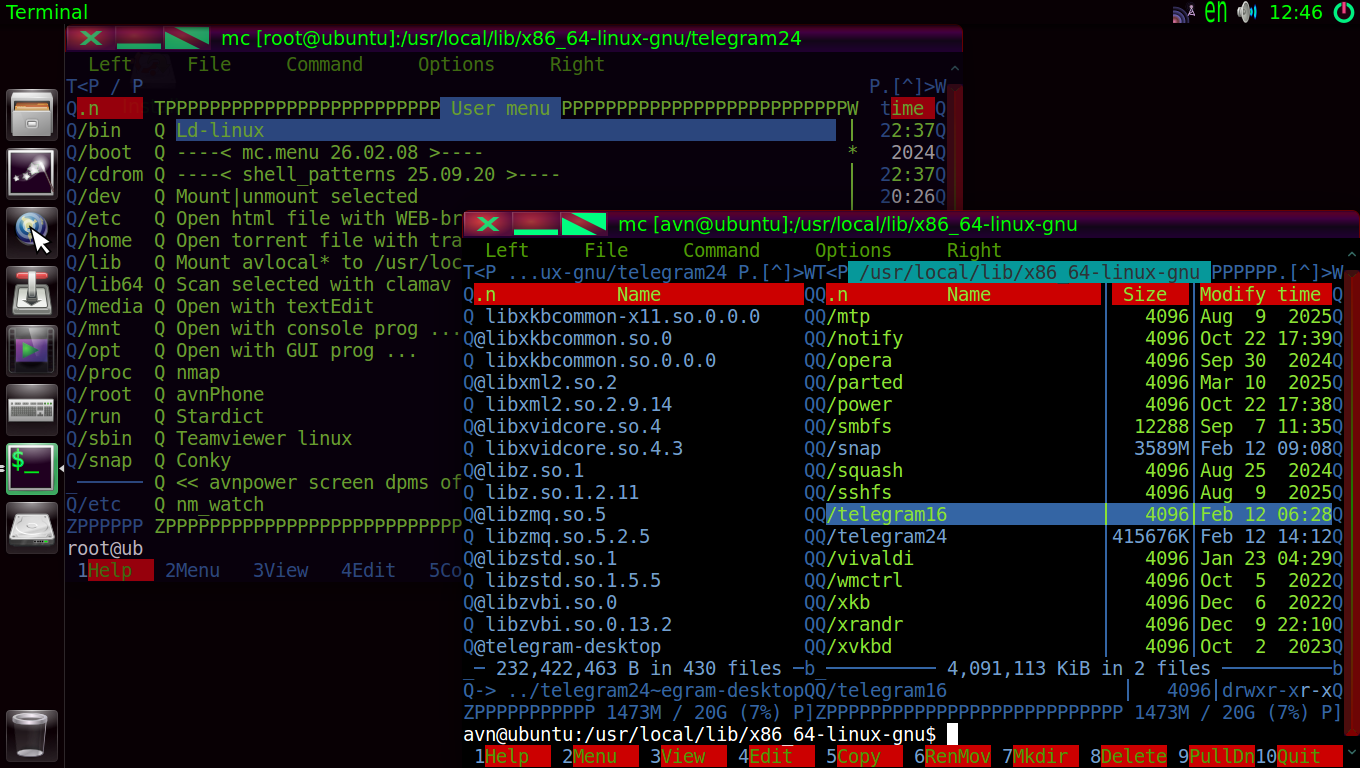The image size is (1360, 768).
Task: Open the network status tray icon
Action: [1183, 13]
